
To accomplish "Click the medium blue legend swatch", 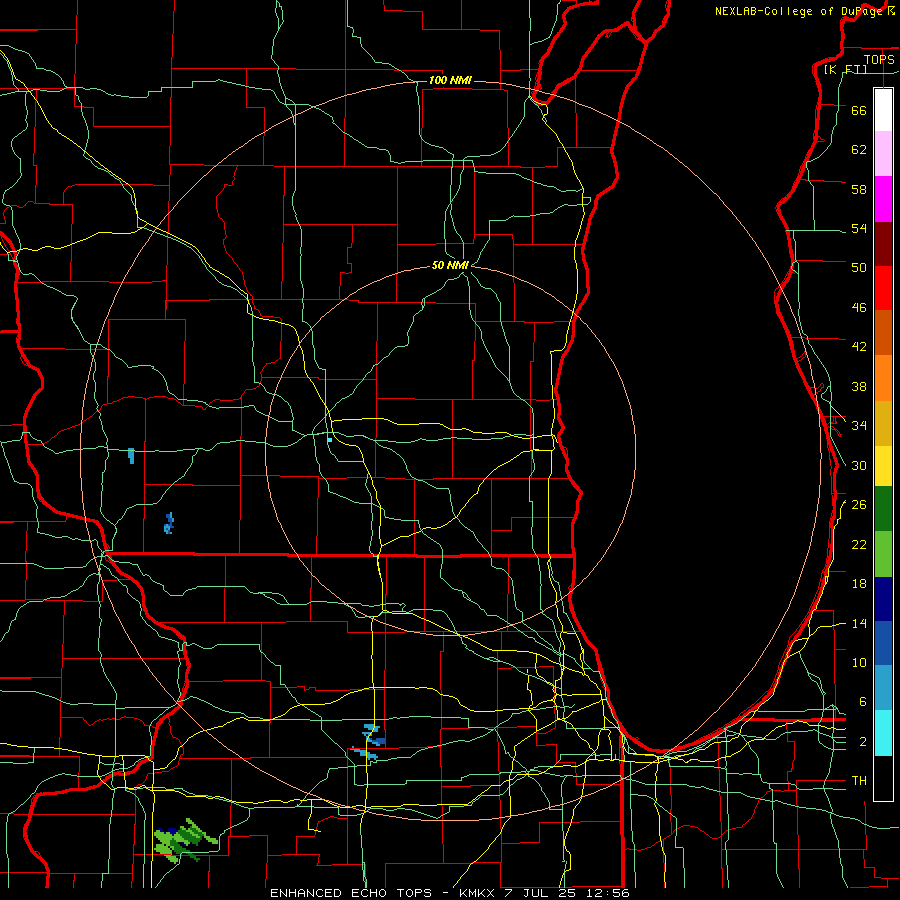I will click(x=883, y=643).
